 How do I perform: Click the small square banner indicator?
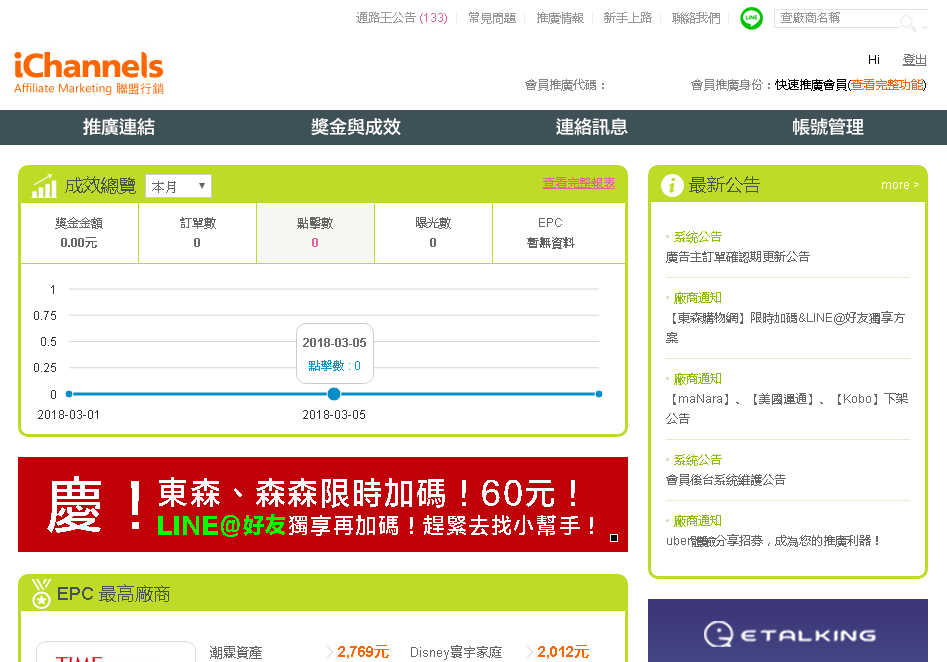[614, 538]
